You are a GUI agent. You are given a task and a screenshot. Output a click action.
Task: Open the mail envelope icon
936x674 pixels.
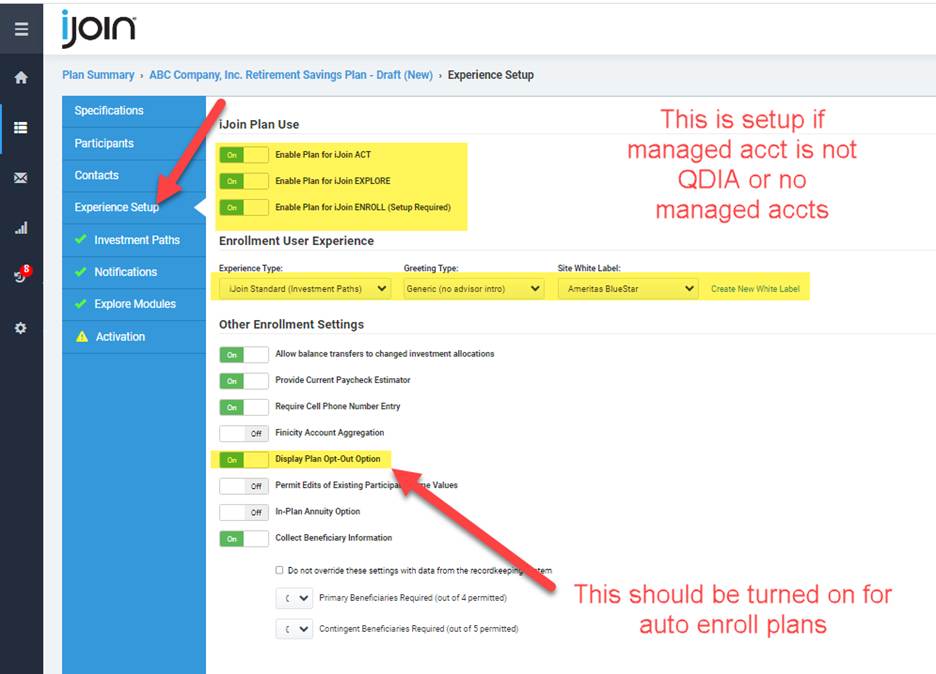[x=21, y=178]
